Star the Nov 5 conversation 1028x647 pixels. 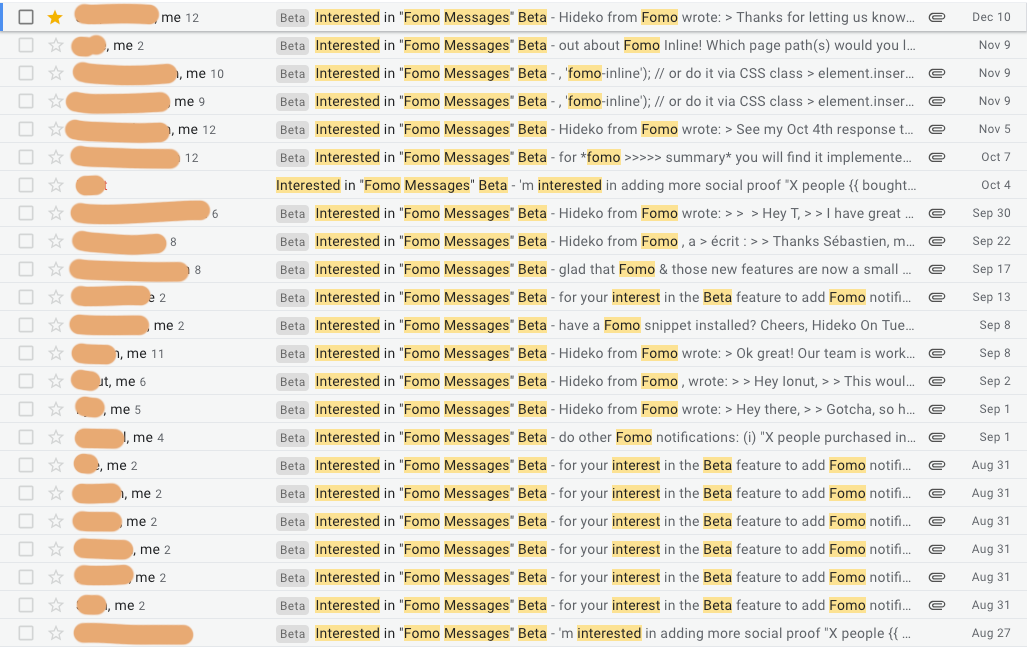55,129
